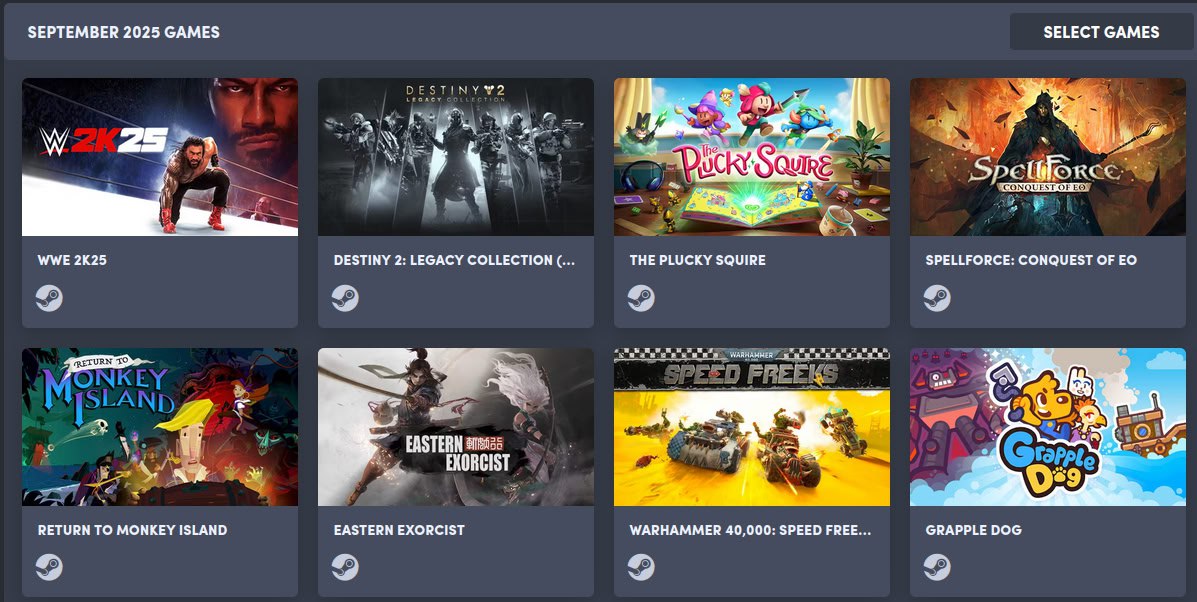Open the Destiny 2 Legacy Collection cover art

[x=456, y=156]
